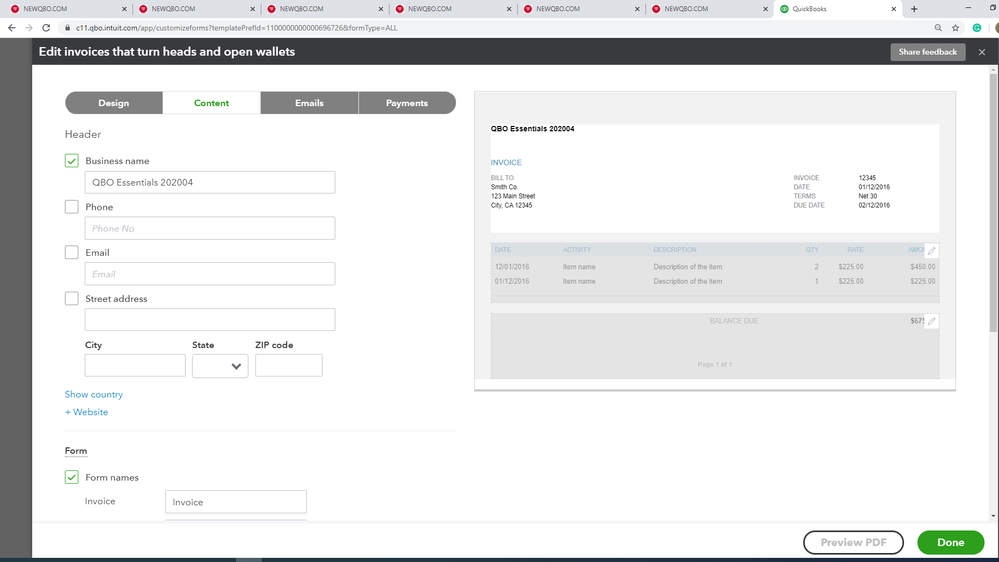
Task: Click Smith Co. in the preview
Action: (x=504, y=187)
